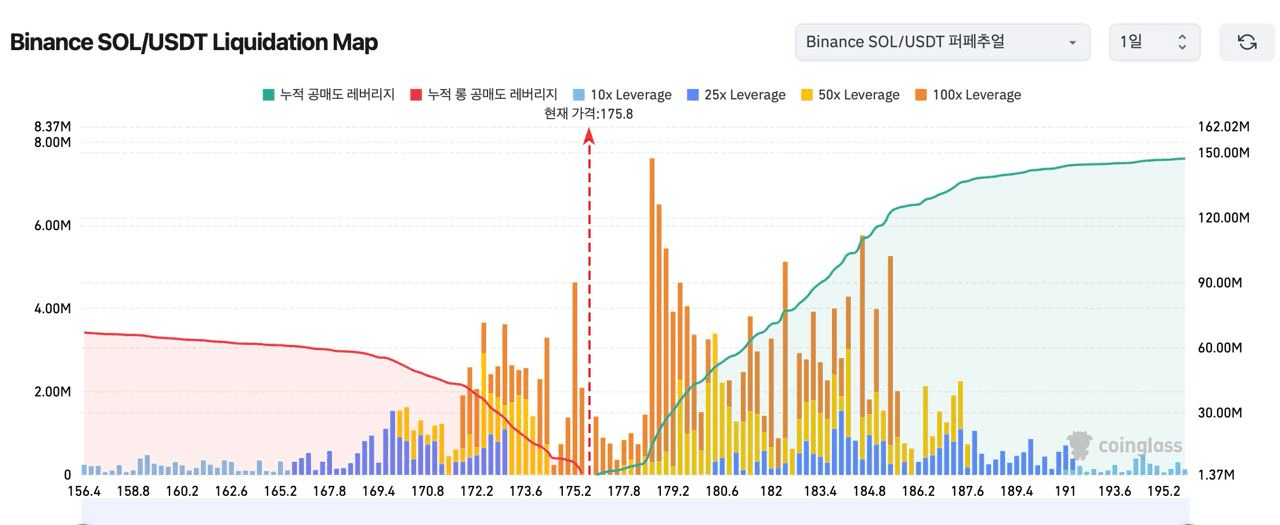Click the 8.37M left axis label
The image size is (1280, 525).
click(52, 127)
